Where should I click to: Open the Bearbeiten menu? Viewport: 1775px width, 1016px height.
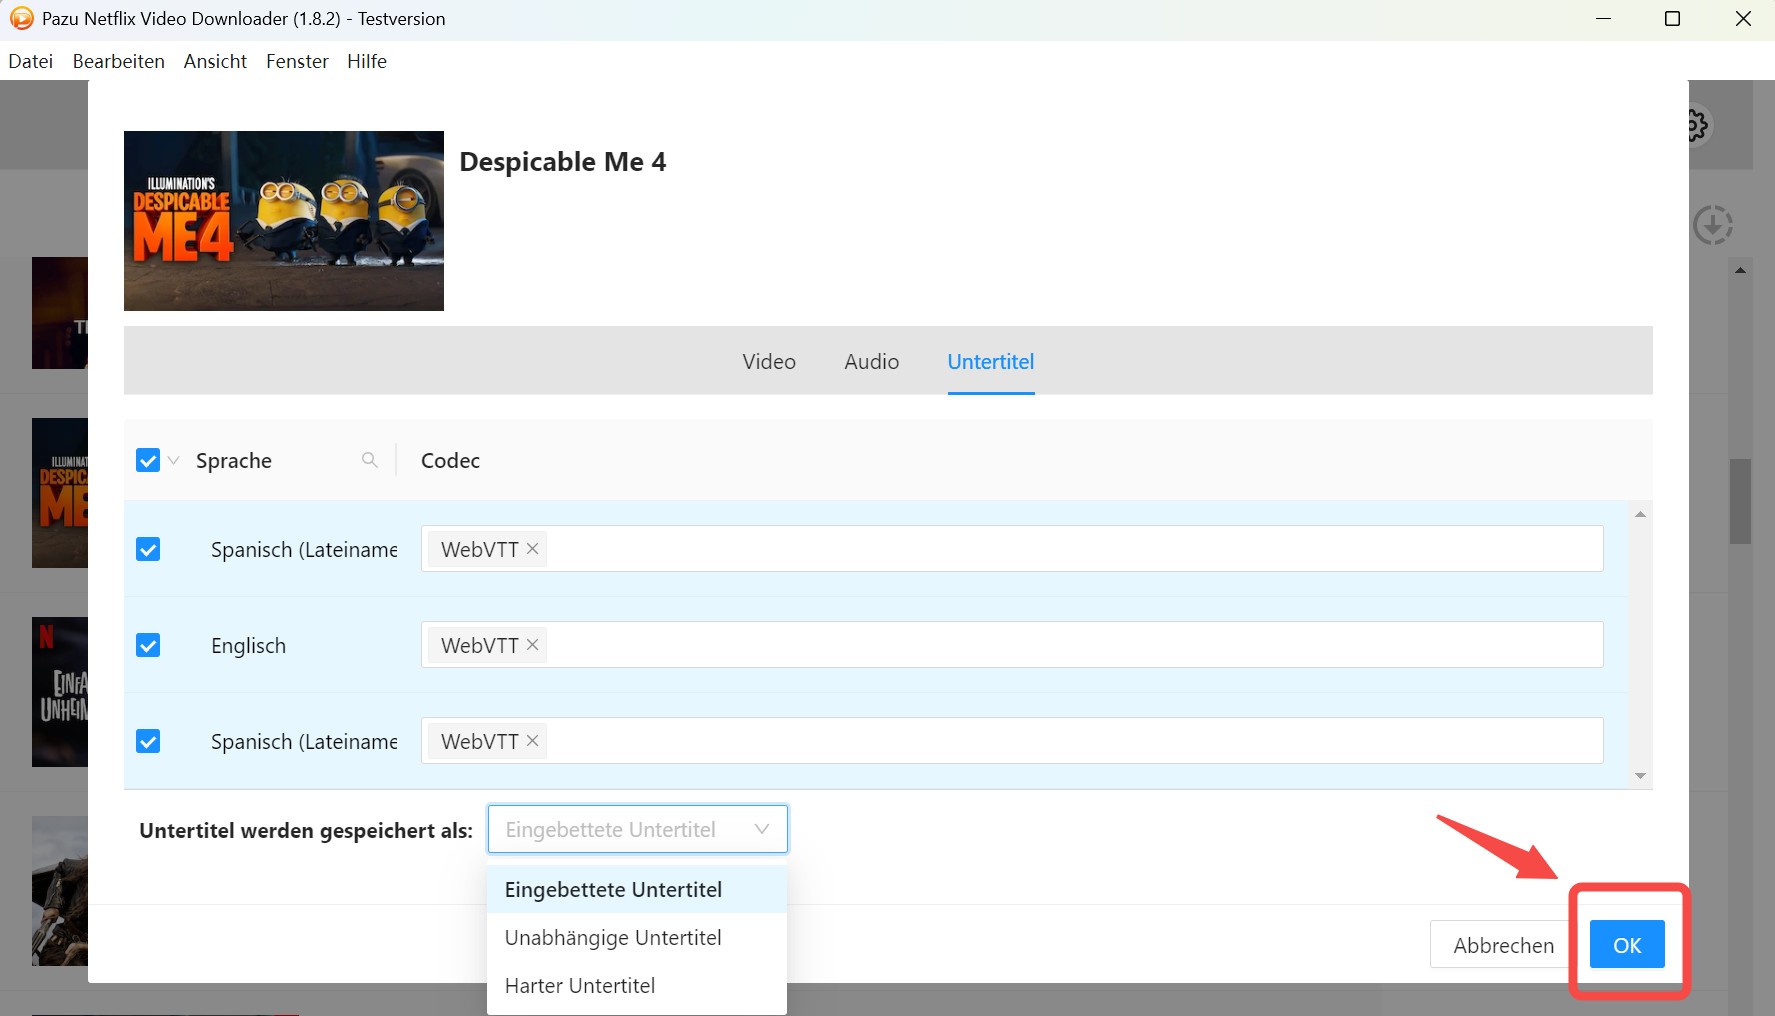point(118,61)
